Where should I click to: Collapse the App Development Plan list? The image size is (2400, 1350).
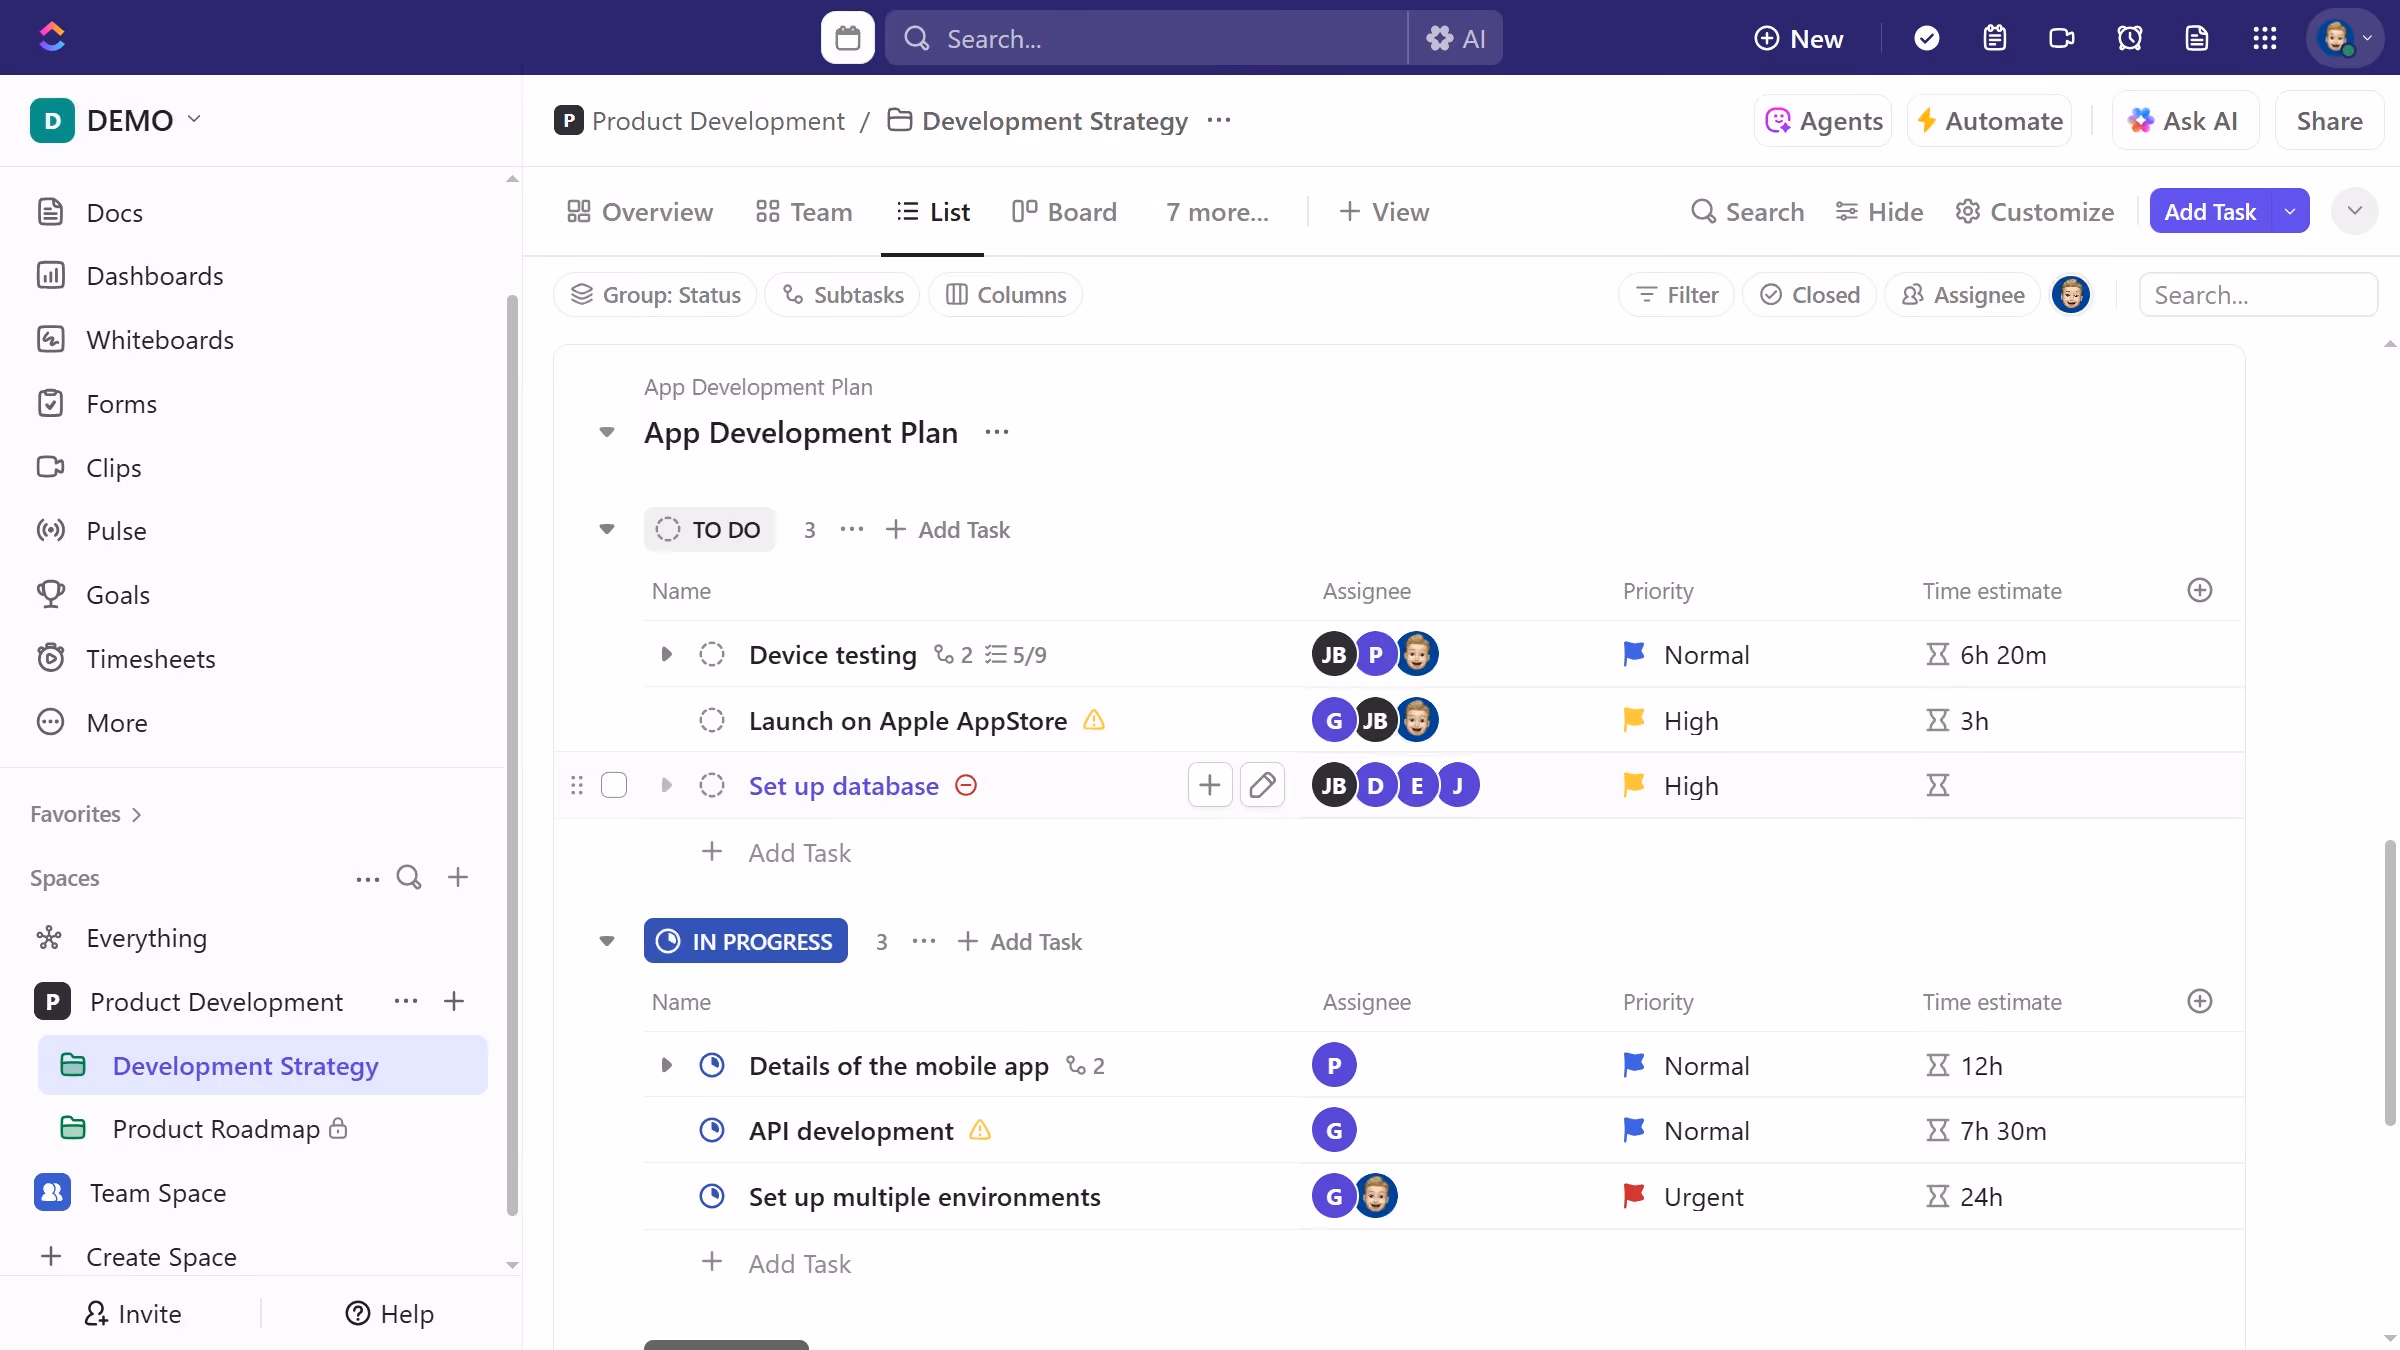[x=606, y=432]
